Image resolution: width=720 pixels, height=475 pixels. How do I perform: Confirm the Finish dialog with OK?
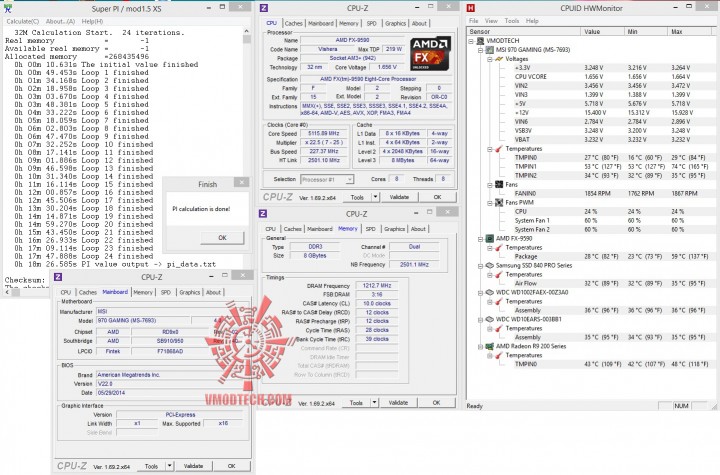pos(222,238)
